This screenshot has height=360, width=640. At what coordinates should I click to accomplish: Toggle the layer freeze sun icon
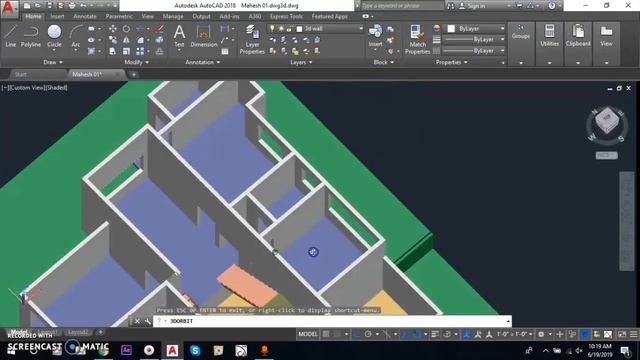(281, 29)
